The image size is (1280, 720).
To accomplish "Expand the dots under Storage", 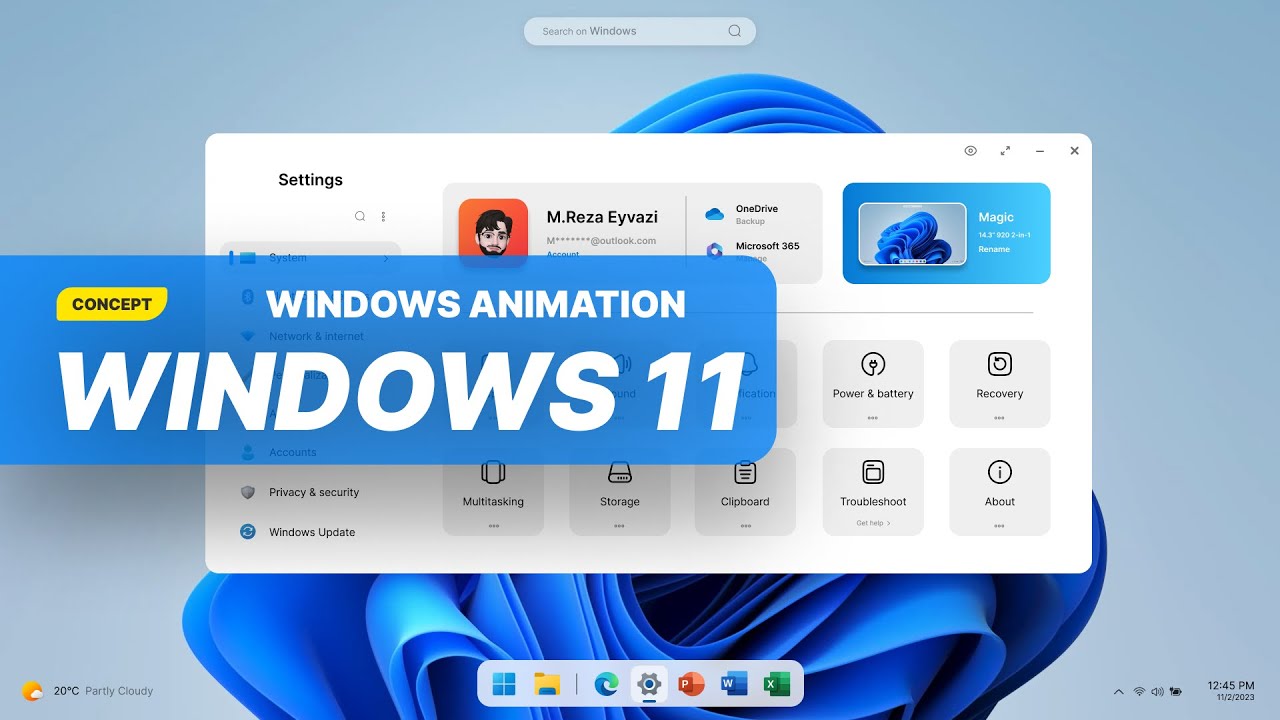I will 619,526.
